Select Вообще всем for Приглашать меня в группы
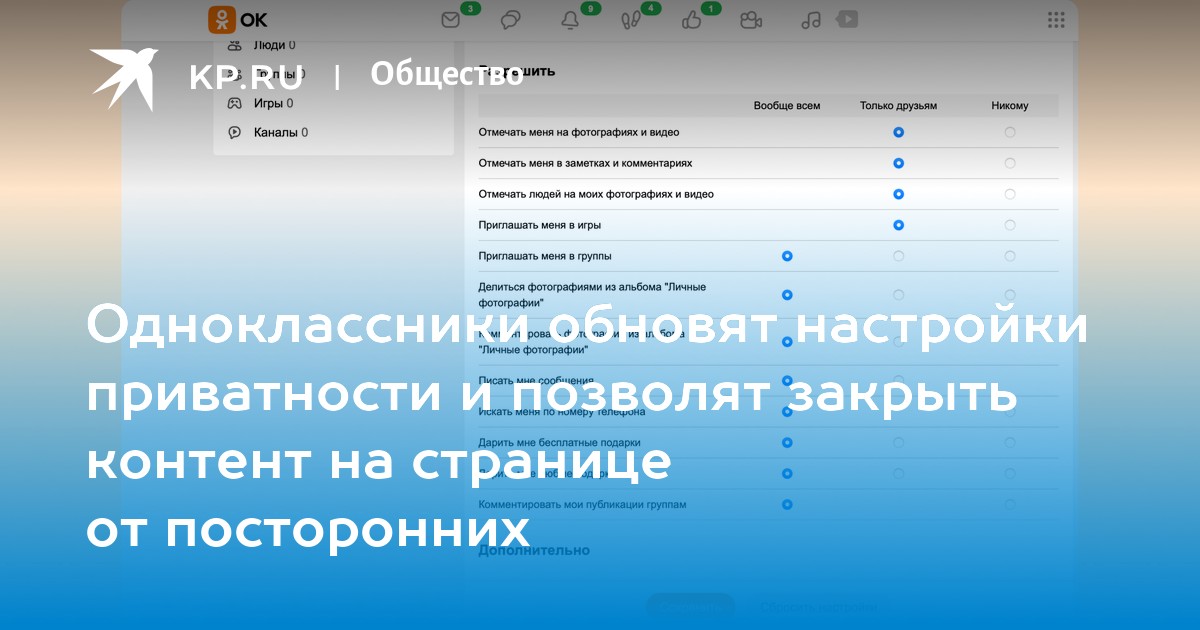This screenshot has height=630, width=1200. [787, 256]
